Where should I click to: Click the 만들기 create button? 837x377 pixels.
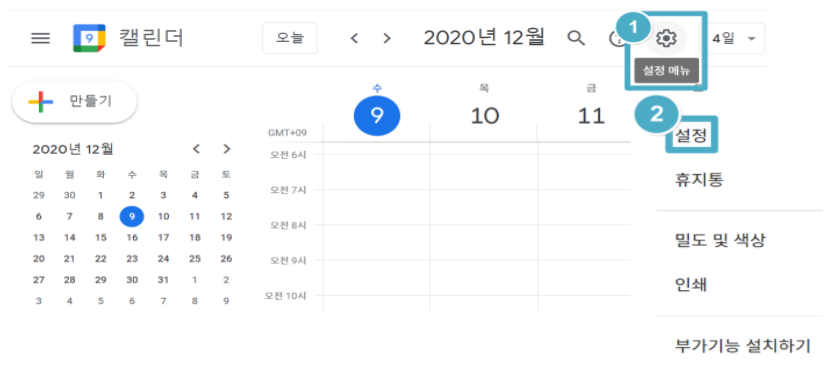click(75, 101)
